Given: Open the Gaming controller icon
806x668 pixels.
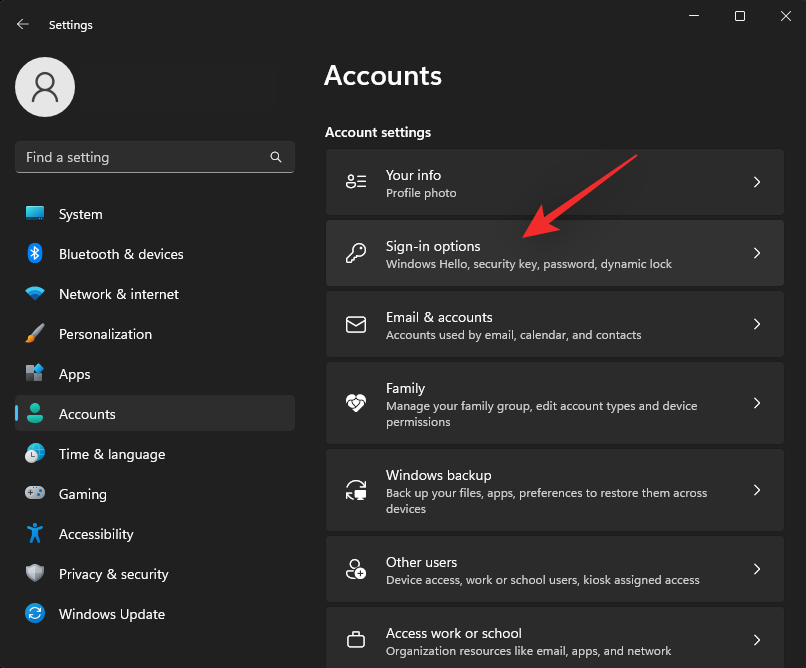Looking at the screenshot, I should [35, 494].
